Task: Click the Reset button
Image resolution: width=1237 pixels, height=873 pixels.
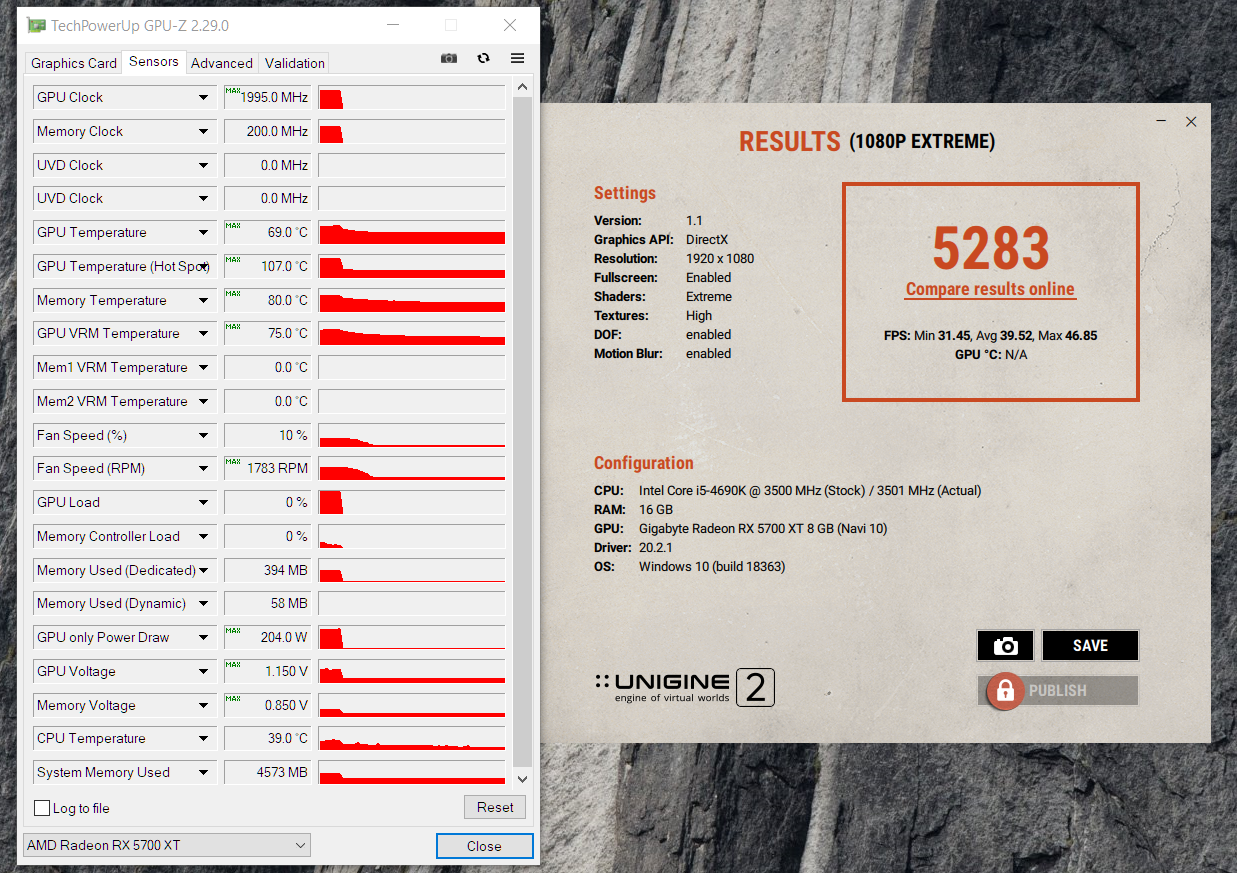Action: point(495,807)
